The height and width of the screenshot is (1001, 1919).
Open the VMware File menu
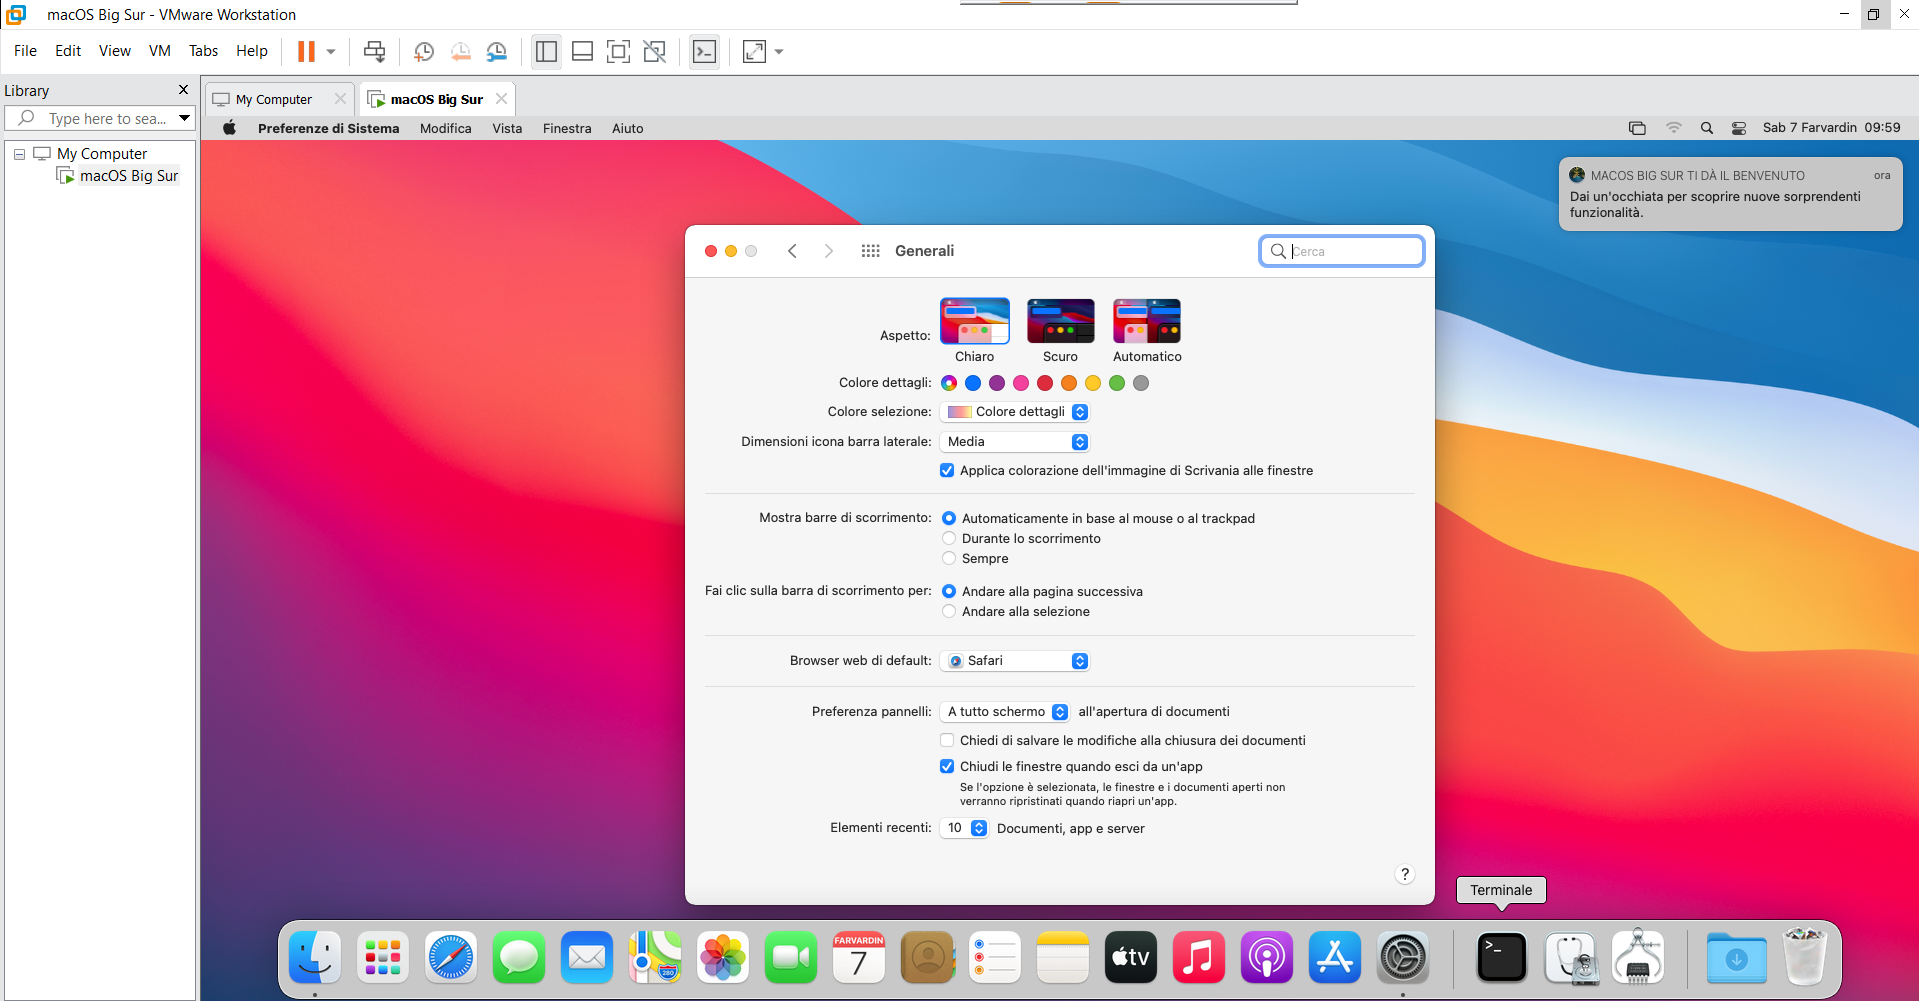(x=25, y=51)
